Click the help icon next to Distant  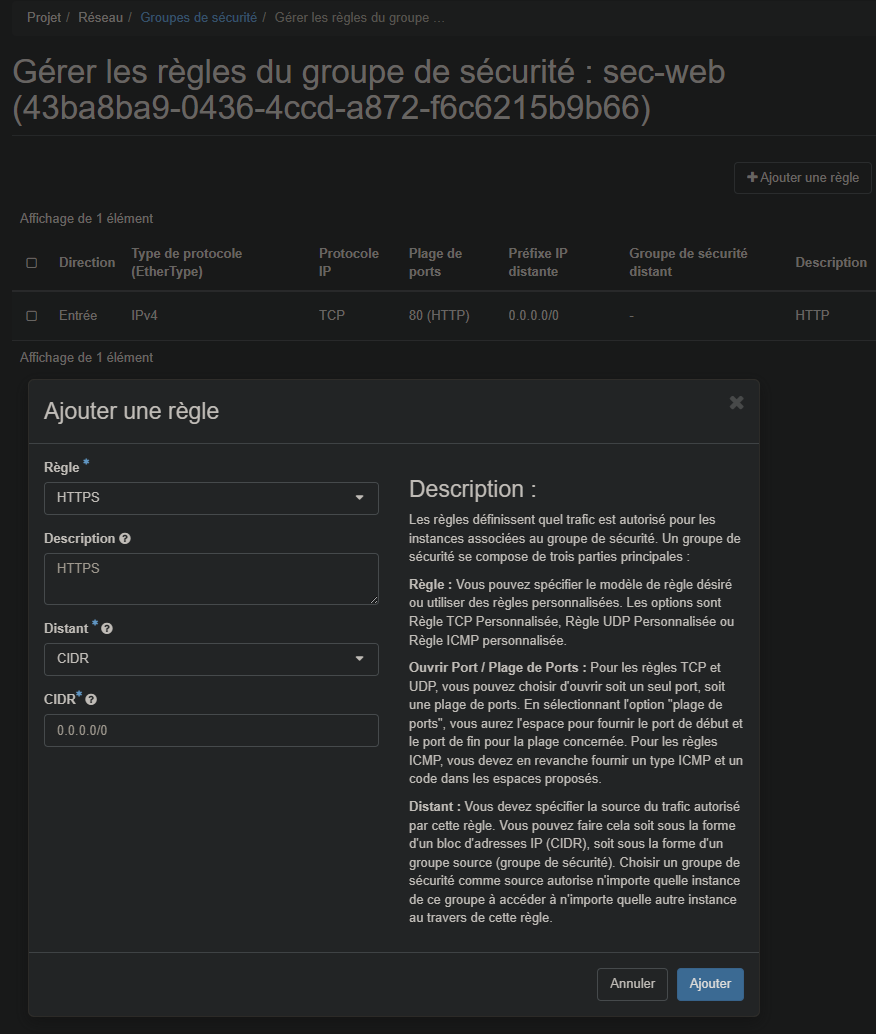pos(107,629)
